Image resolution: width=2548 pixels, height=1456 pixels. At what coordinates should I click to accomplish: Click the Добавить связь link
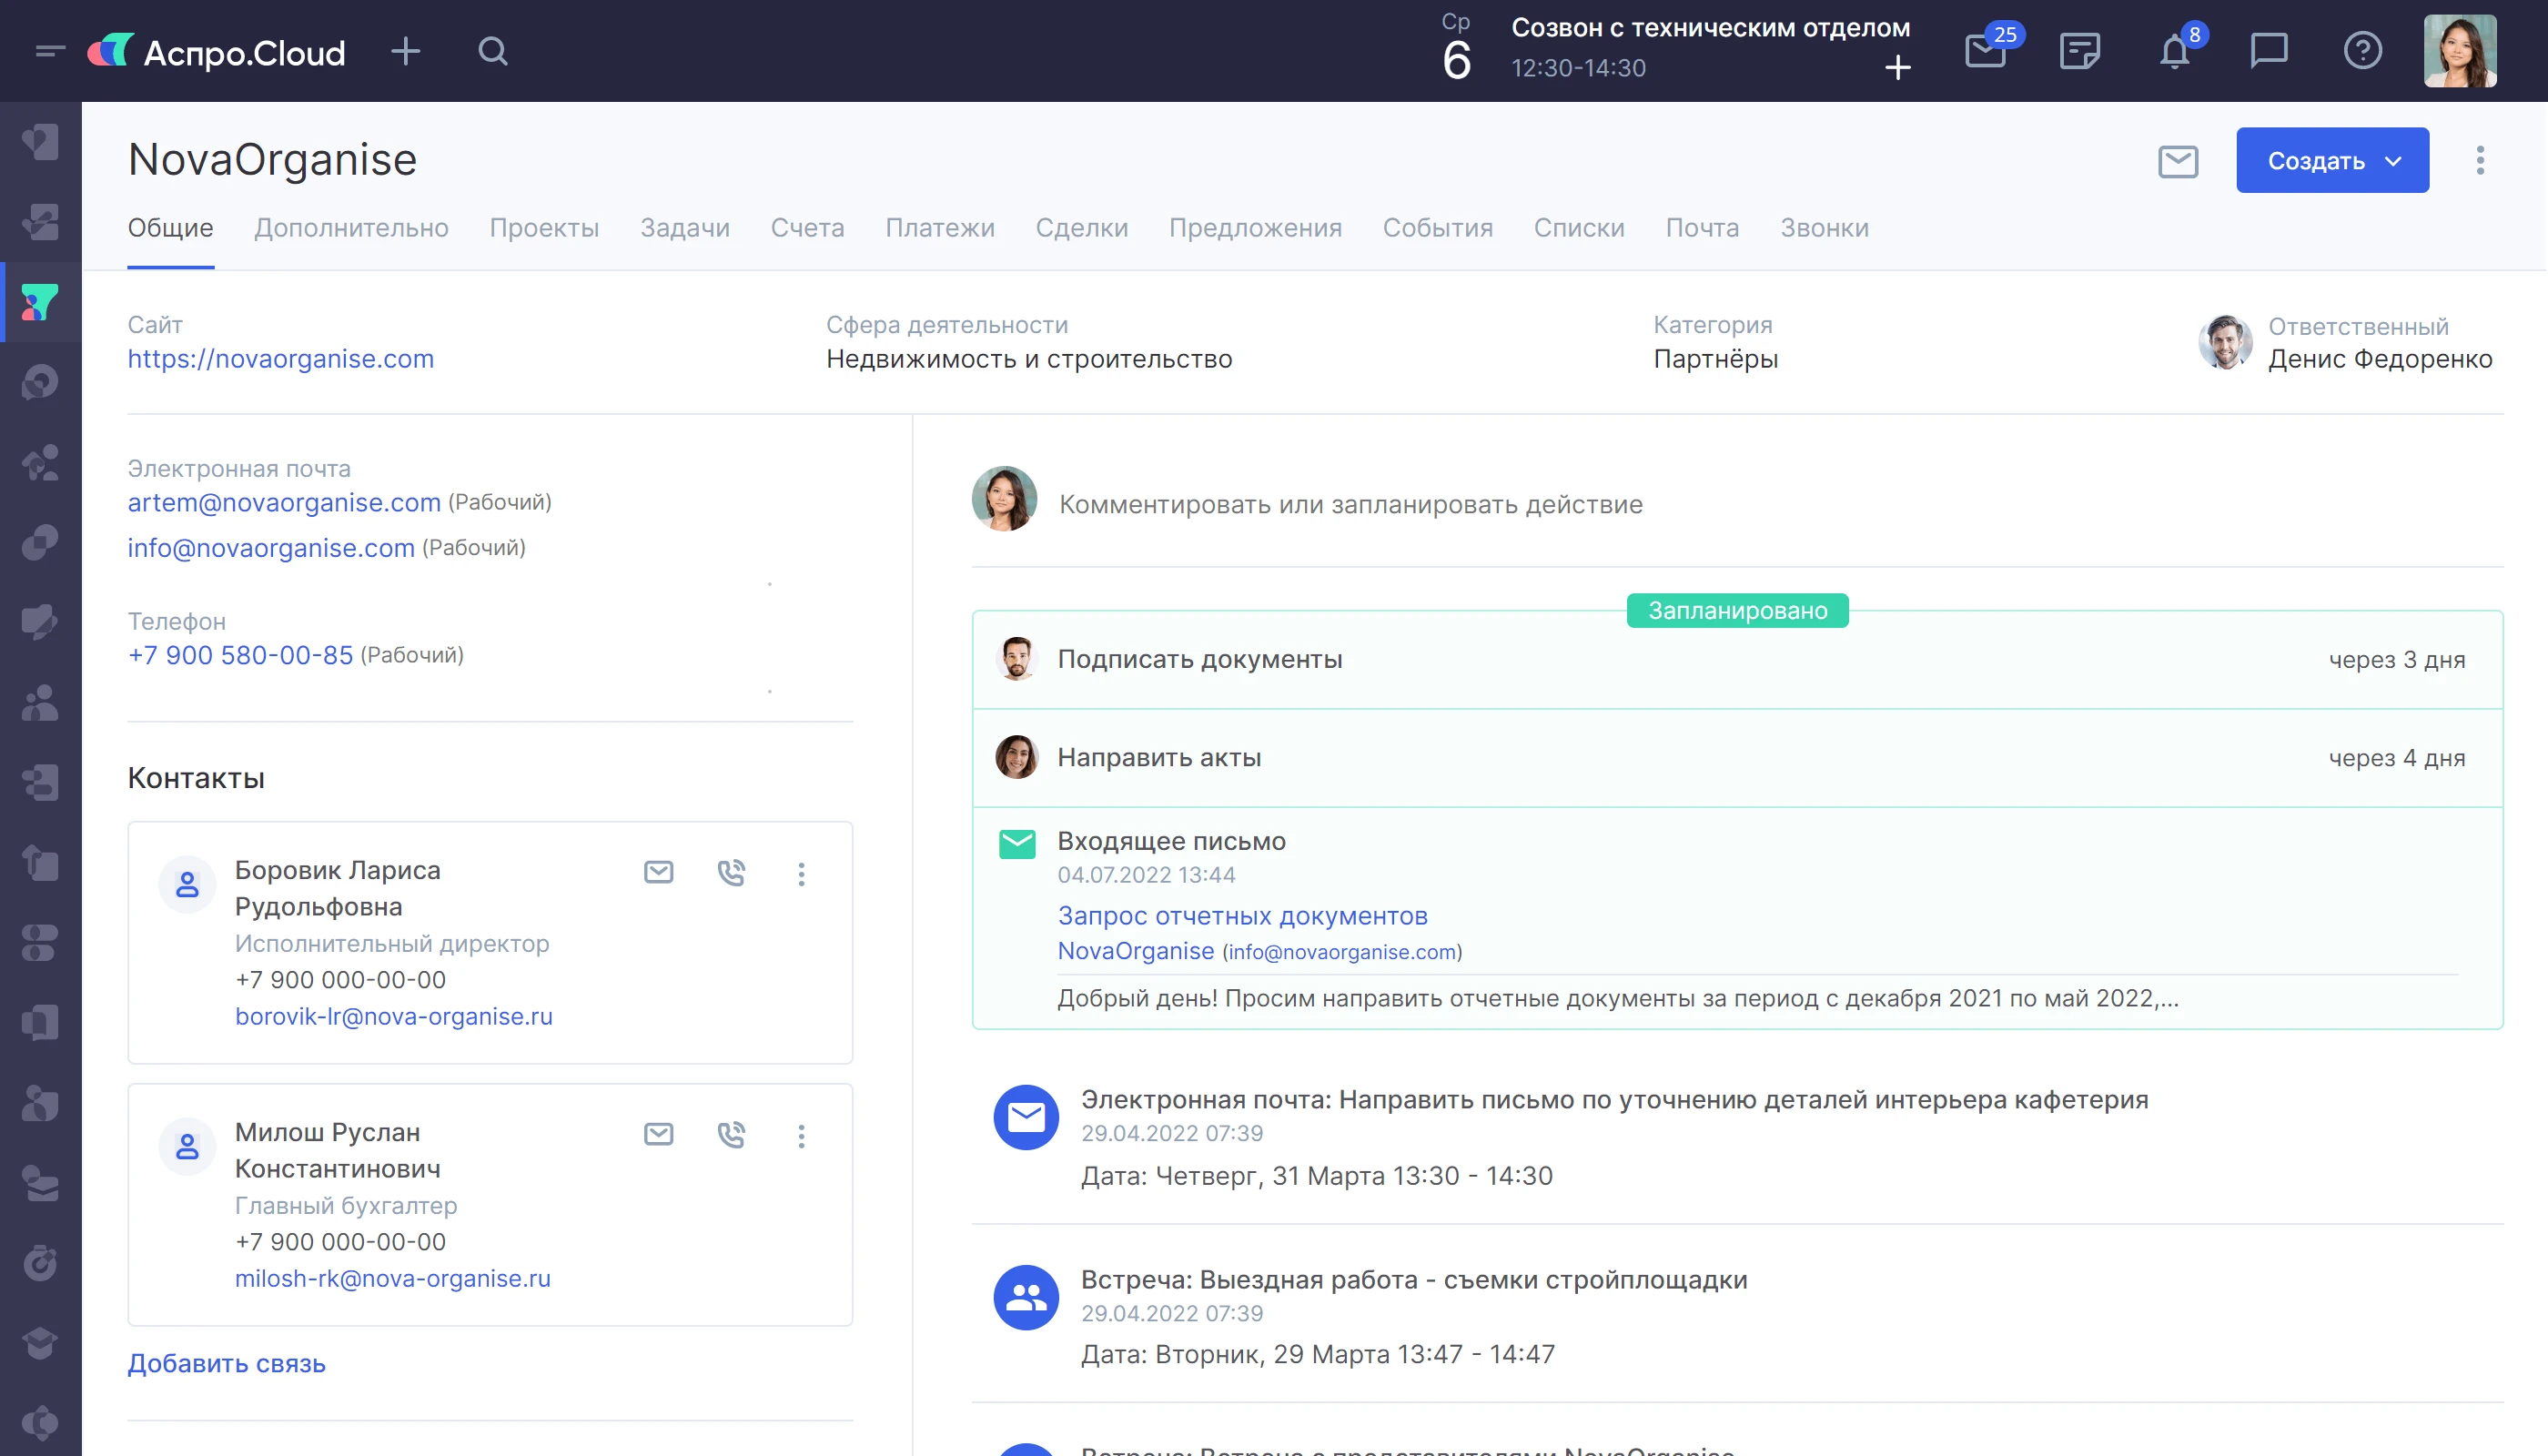point(226,1363)
